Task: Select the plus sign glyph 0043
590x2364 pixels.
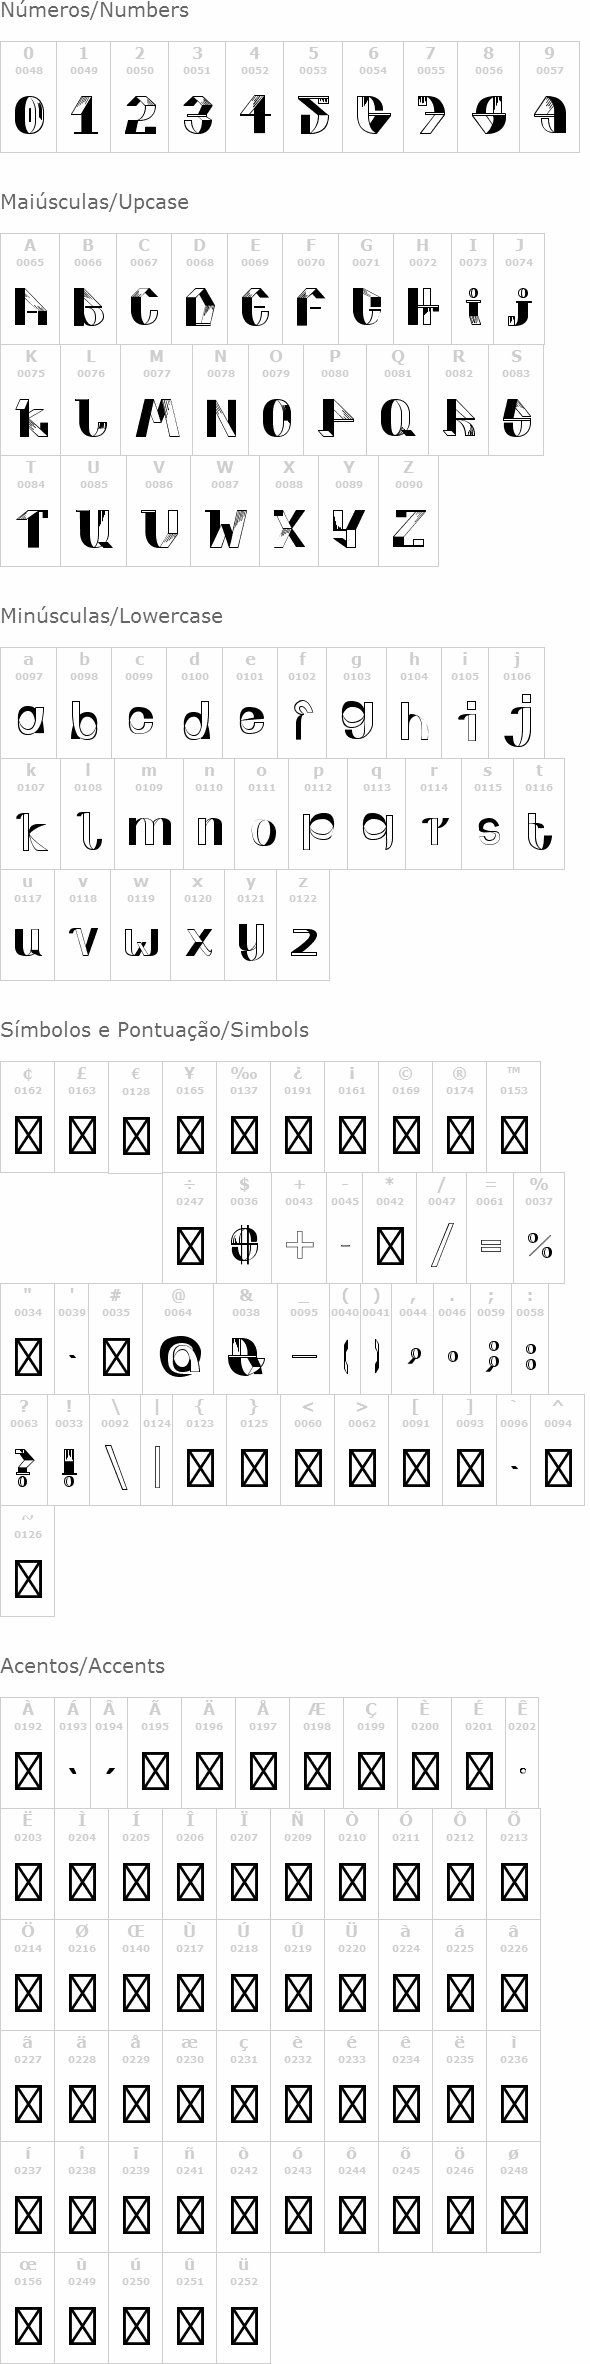Action: 299,1228
